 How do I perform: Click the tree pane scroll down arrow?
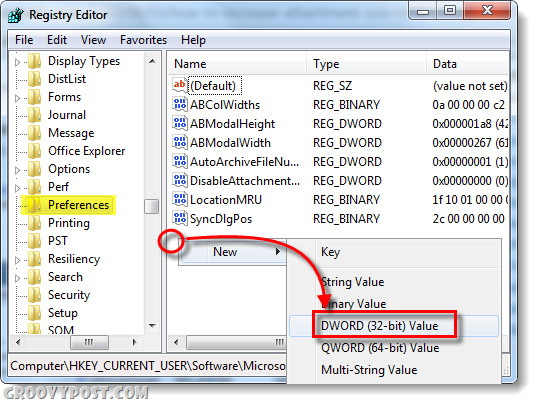click(x=152, y=325)
